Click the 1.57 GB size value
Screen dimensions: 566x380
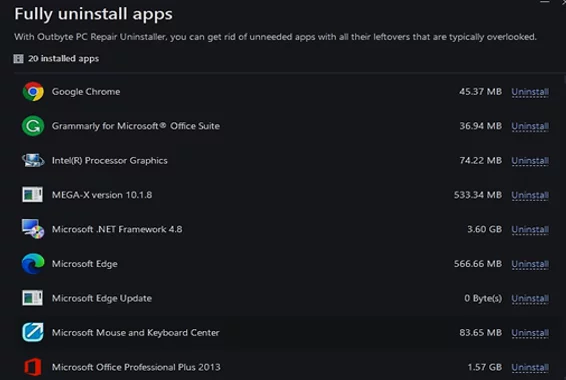[484, 367]
